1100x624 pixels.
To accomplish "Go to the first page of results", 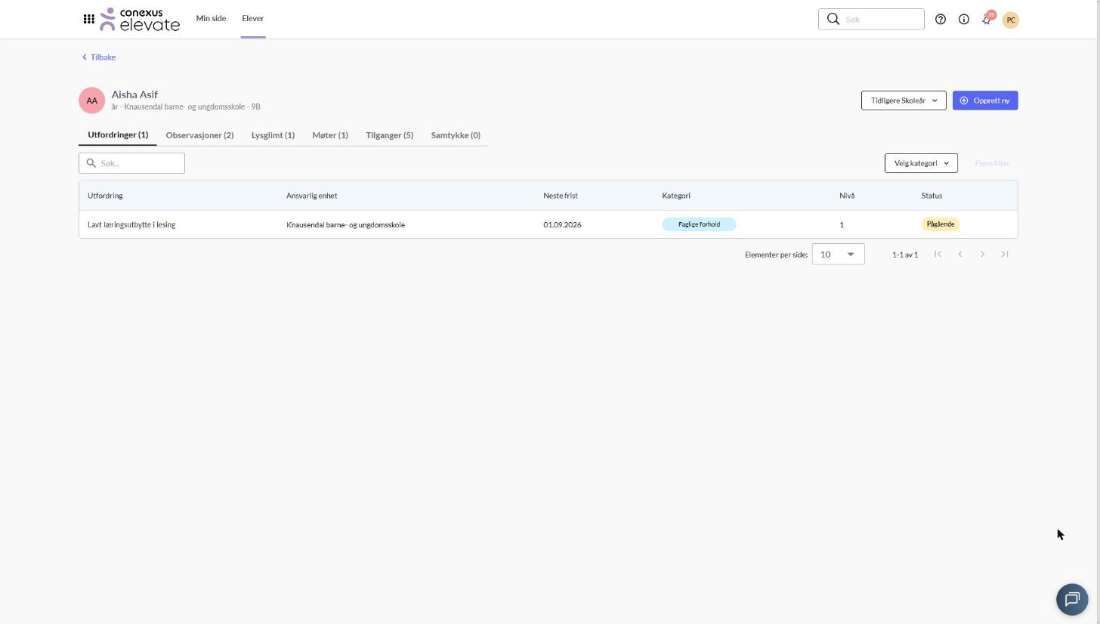I will [938, 254].
